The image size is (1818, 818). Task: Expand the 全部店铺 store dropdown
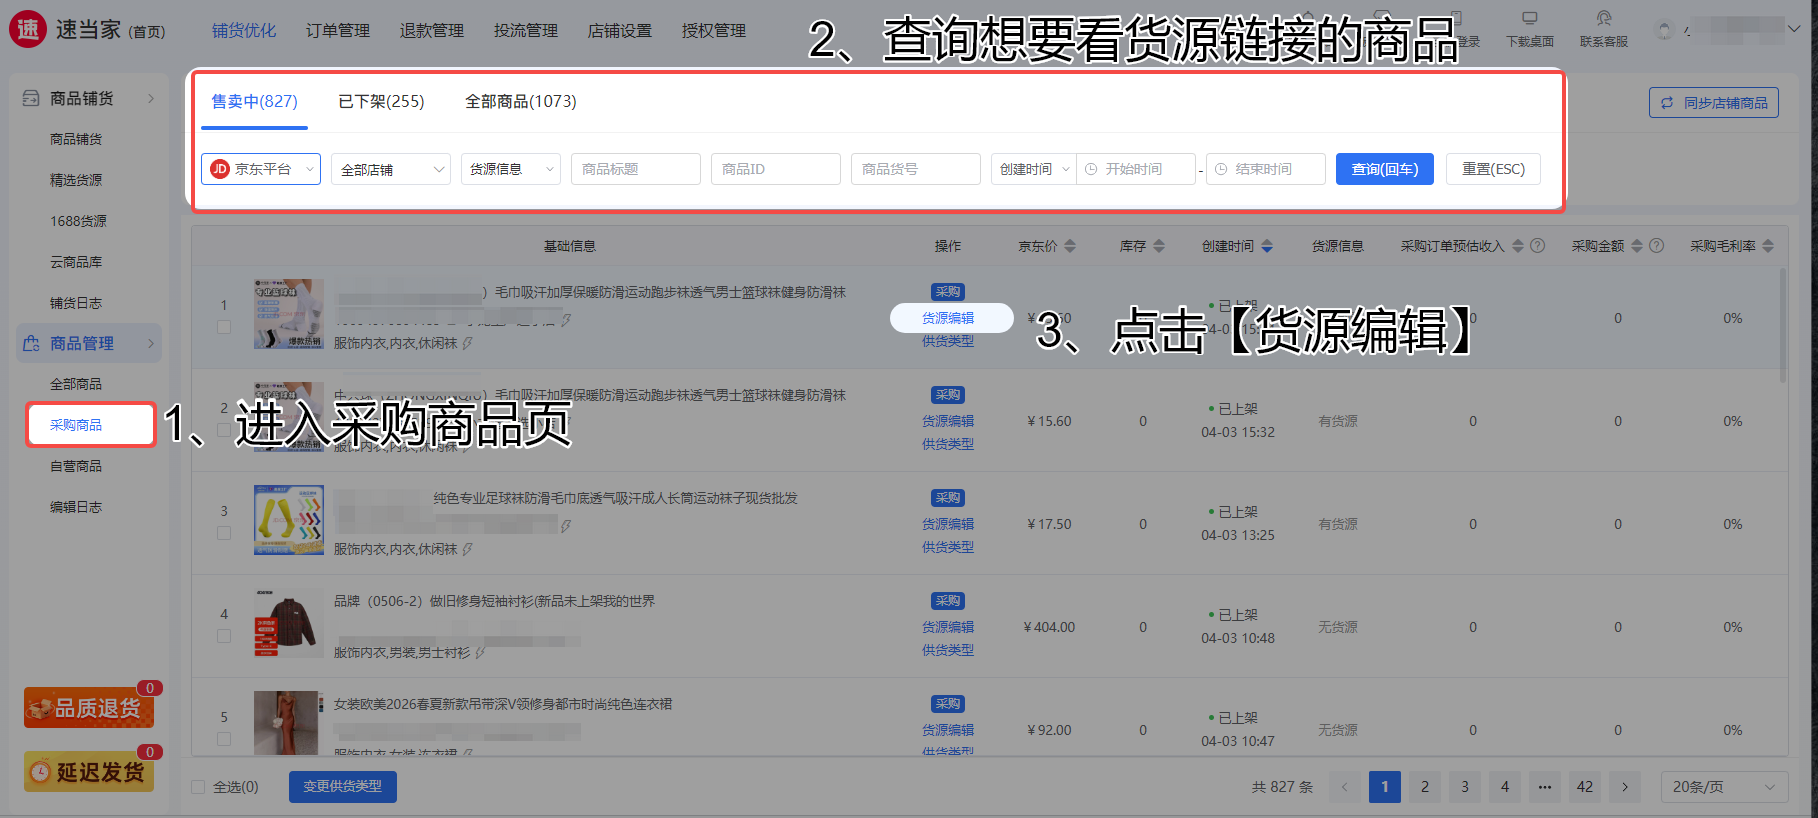click(x=391, y=169)
